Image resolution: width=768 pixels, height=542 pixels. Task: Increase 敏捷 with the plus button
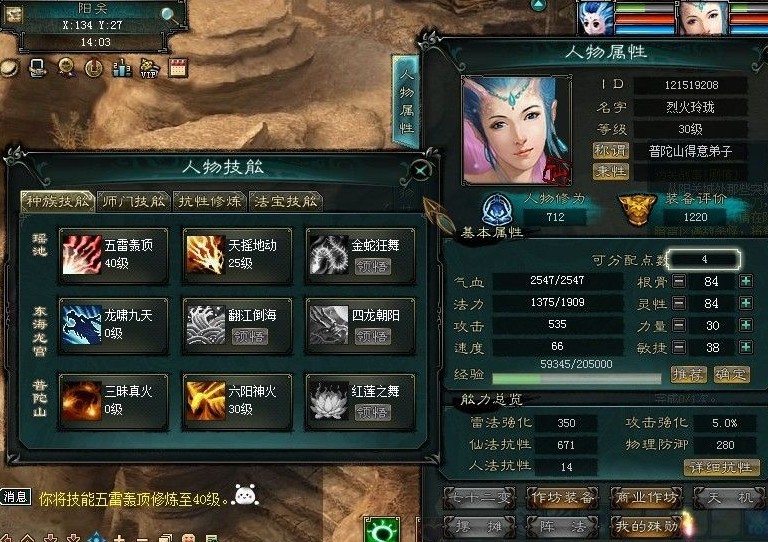tap(746, 347)
